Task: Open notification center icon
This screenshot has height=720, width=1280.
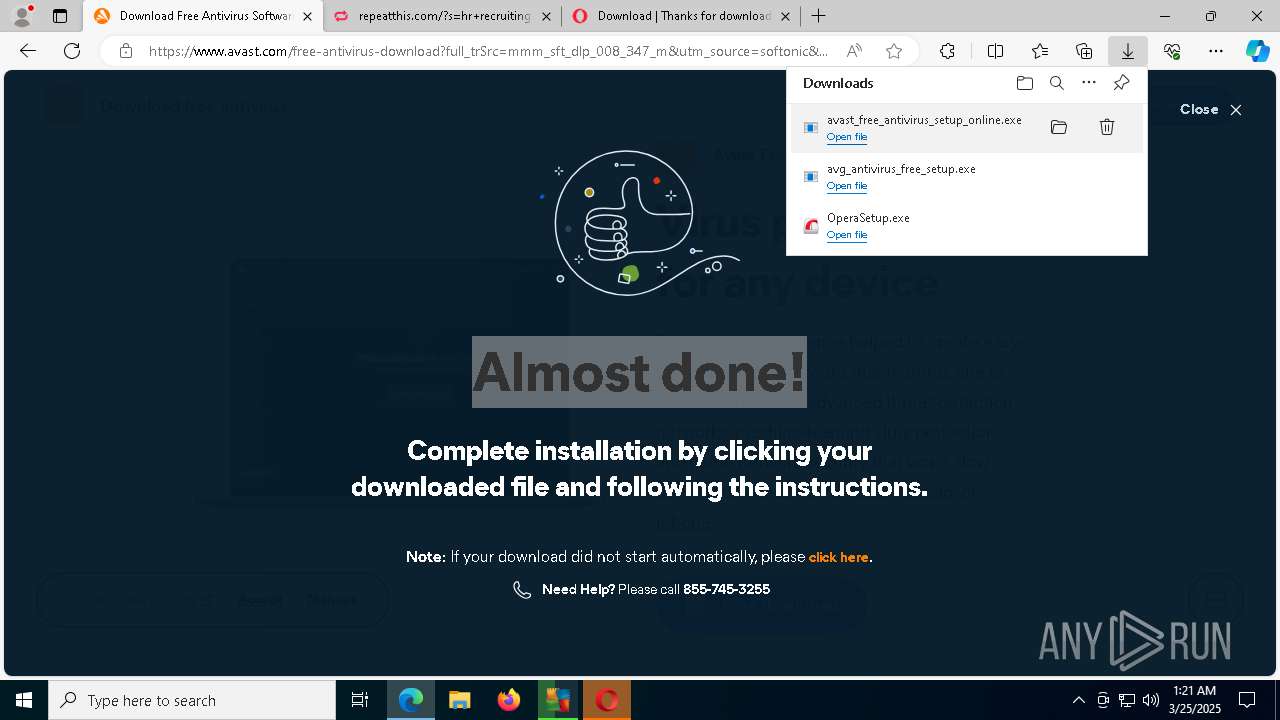Action: [1247, 700]
